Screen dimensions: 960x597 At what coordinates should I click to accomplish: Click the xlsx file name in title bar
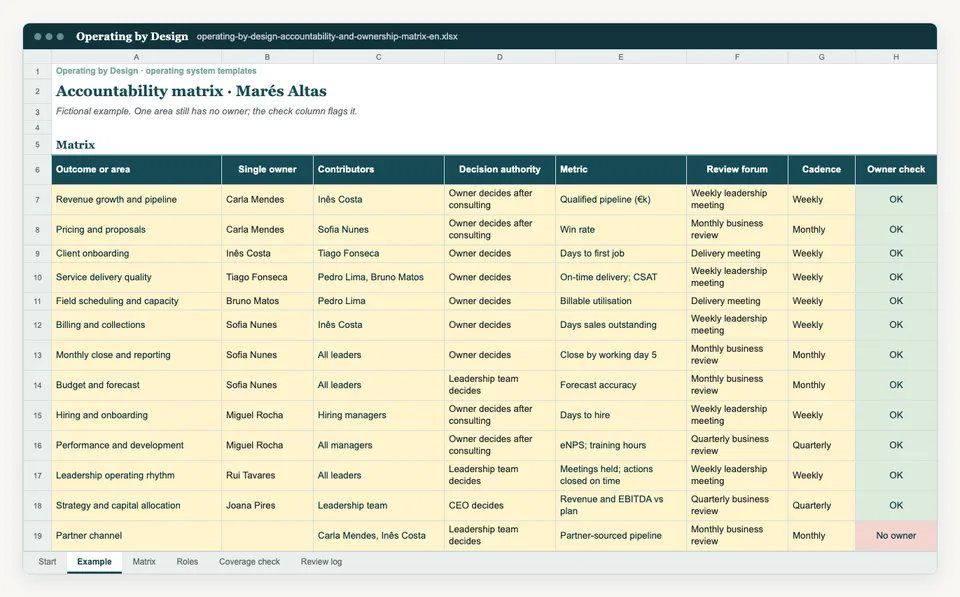point(327,37)
